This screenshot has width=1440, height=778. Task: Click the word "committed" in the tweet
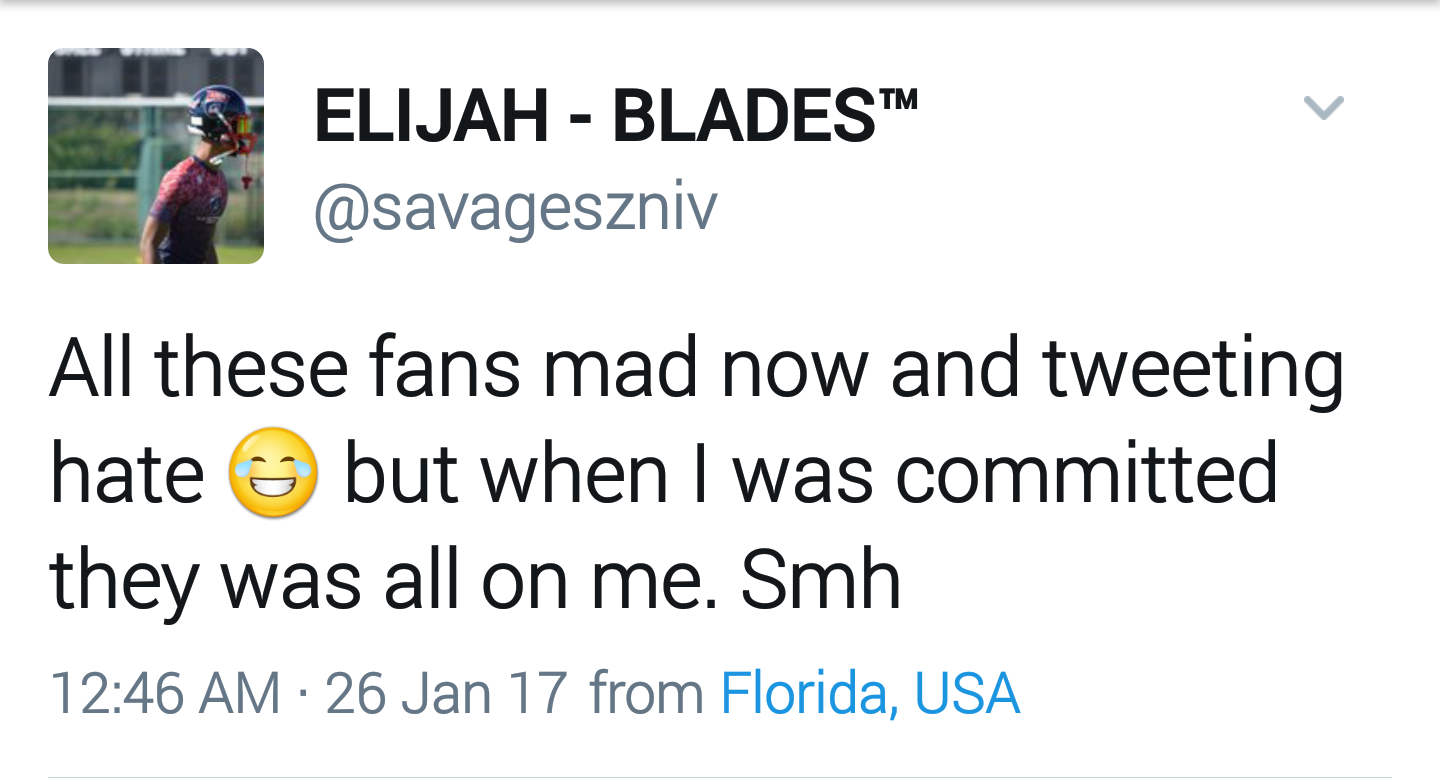point(1086,473)
